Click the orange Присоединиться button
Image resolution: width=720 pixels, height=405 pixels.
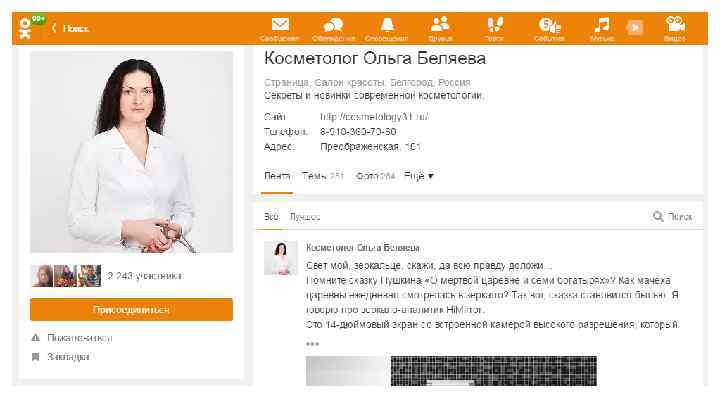(x=131, y=309)
